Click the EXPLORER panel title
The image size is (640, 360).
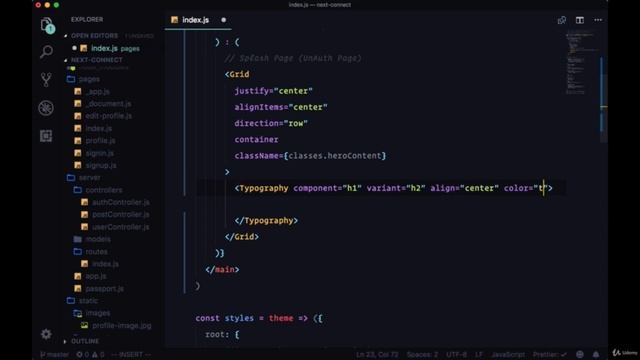click(x=87, y=20)
